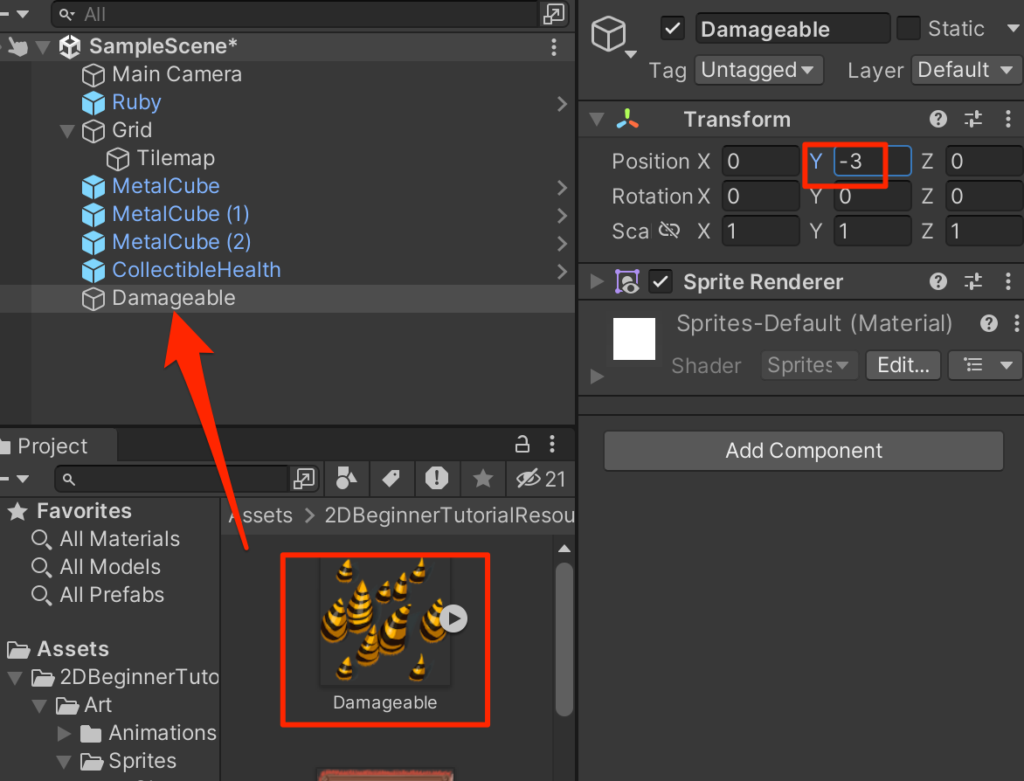Open the All Prefabs favorite search

112,595
